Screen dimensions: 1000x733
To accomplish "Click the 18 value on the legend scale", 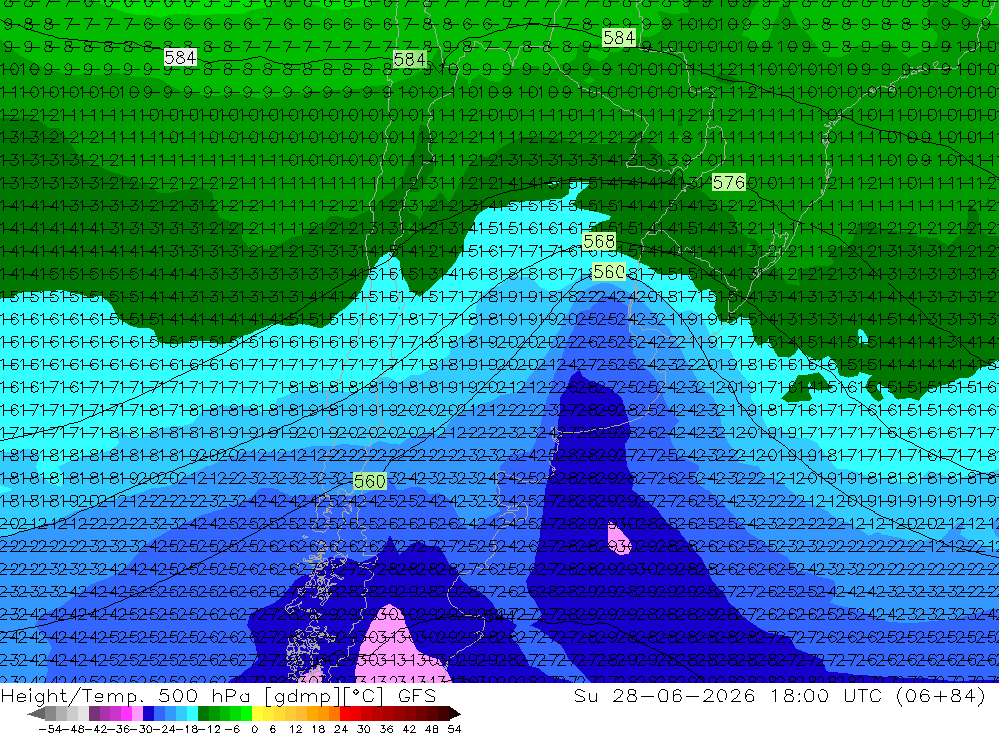I will click(x=318, y=729).
